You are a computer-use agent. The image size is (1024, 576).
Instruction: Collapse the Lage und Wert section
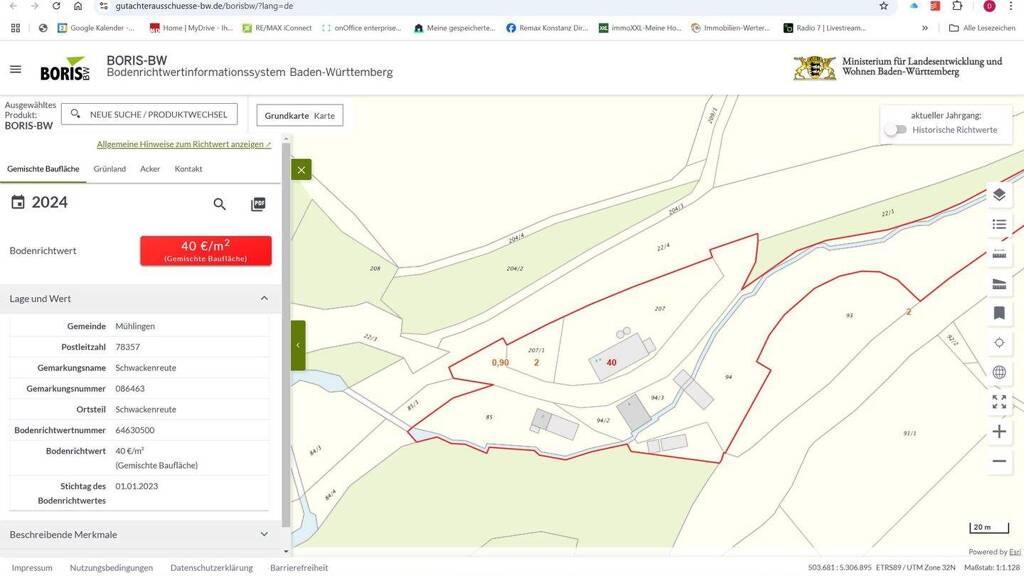264,298
